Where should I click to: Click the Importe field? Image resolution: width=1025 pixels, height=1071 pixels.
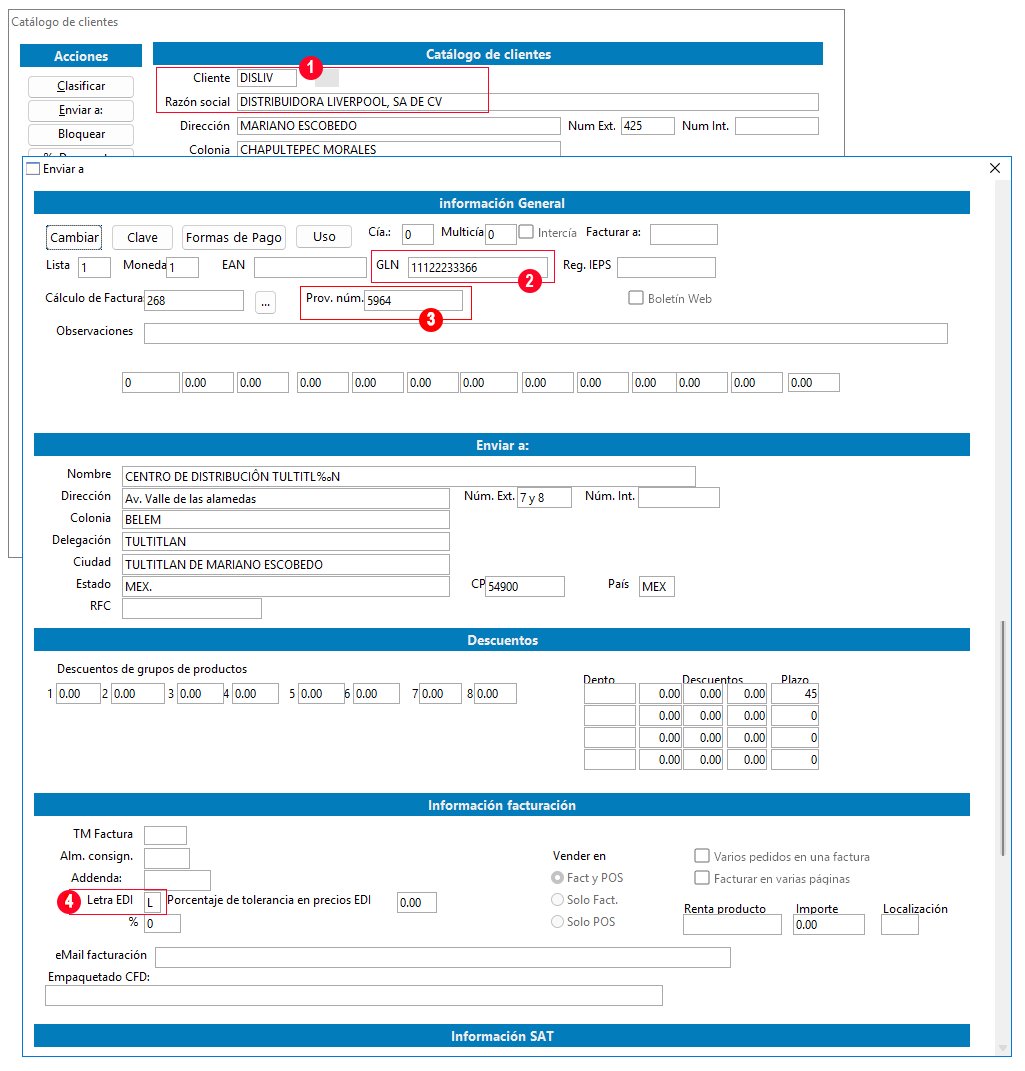click(829, 925)
